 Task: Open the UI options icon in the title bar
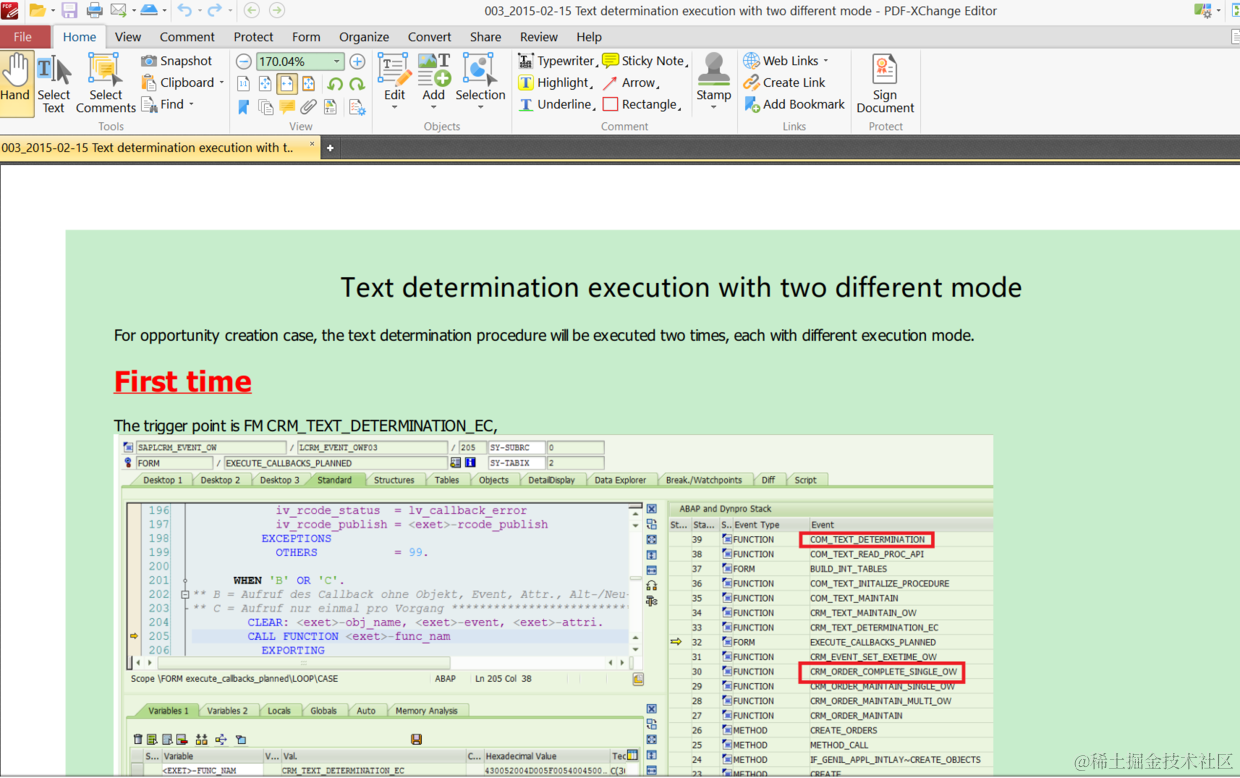tap(1203, 11)
